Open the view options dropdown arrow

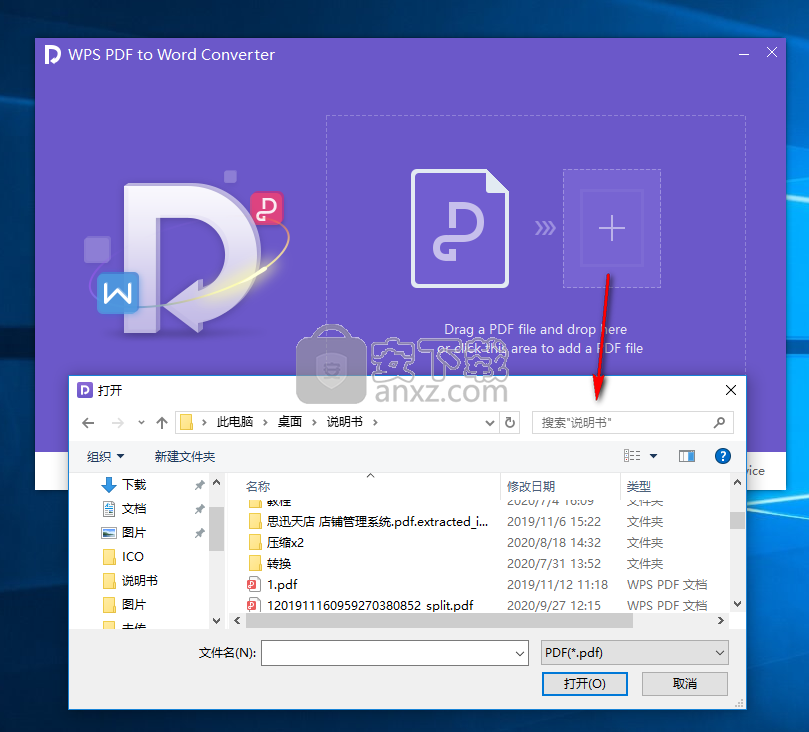(653, 456)
